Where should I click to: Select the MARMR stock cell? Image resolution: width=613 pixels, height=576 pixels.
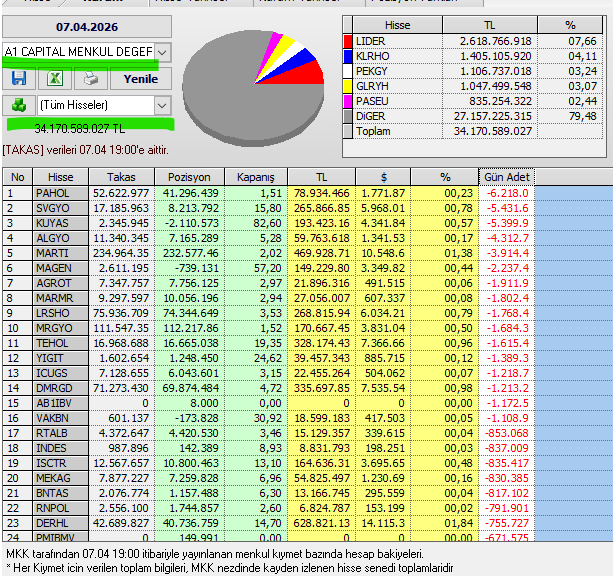click(x=61, y=298)
